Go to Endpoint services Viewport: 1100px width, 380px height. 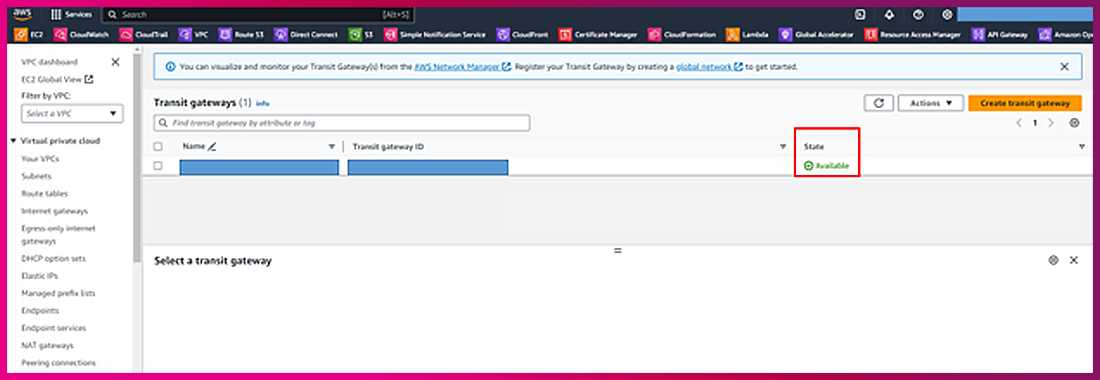pyautogui.click(x=54, y=328)
